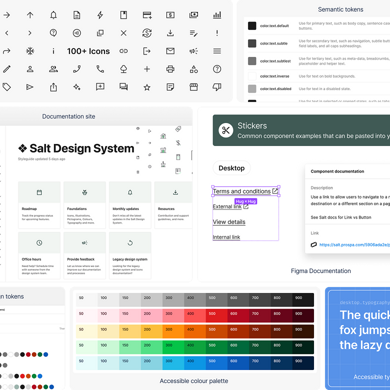Image resolution: width=390 pixels, height=390 pixels.
Task: Select the color.text.default token swatch
Action: click(252, 26)
